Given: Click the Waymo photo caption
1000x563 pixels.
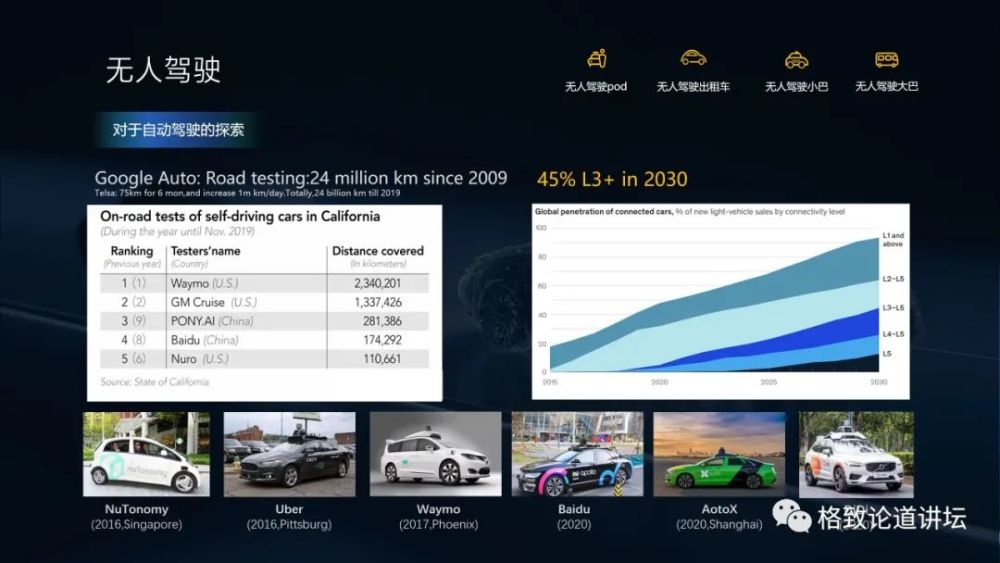Looking at the screenshot, I should (x=438, y=516).
